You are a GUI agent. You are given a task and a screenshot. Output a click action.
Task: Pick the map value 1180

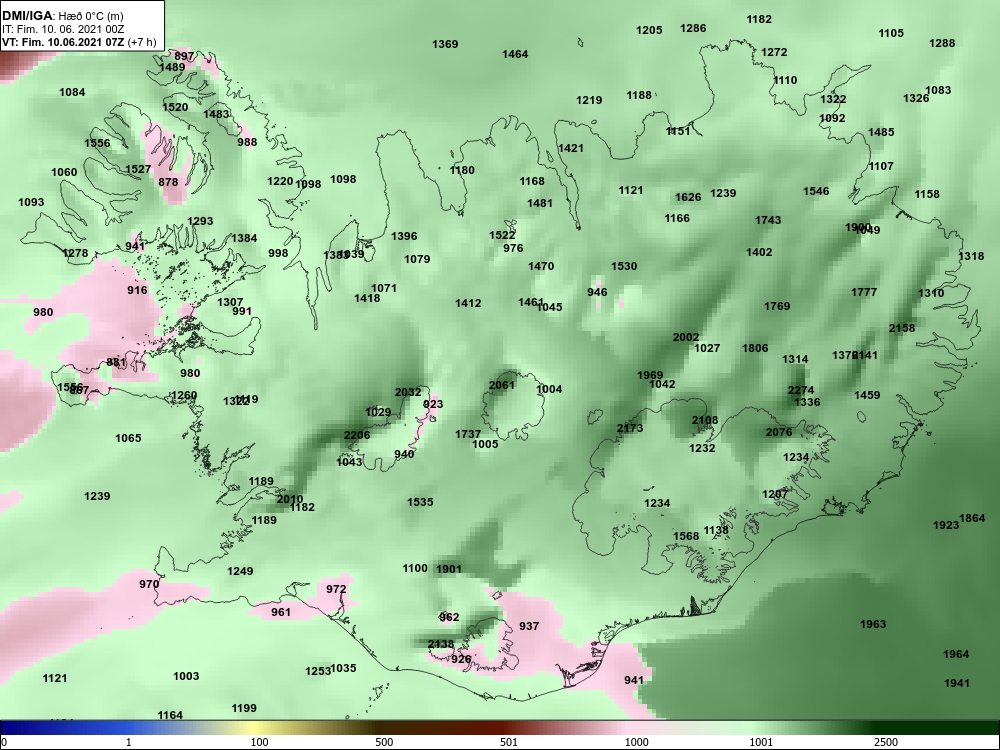click(x=462, y=170)
